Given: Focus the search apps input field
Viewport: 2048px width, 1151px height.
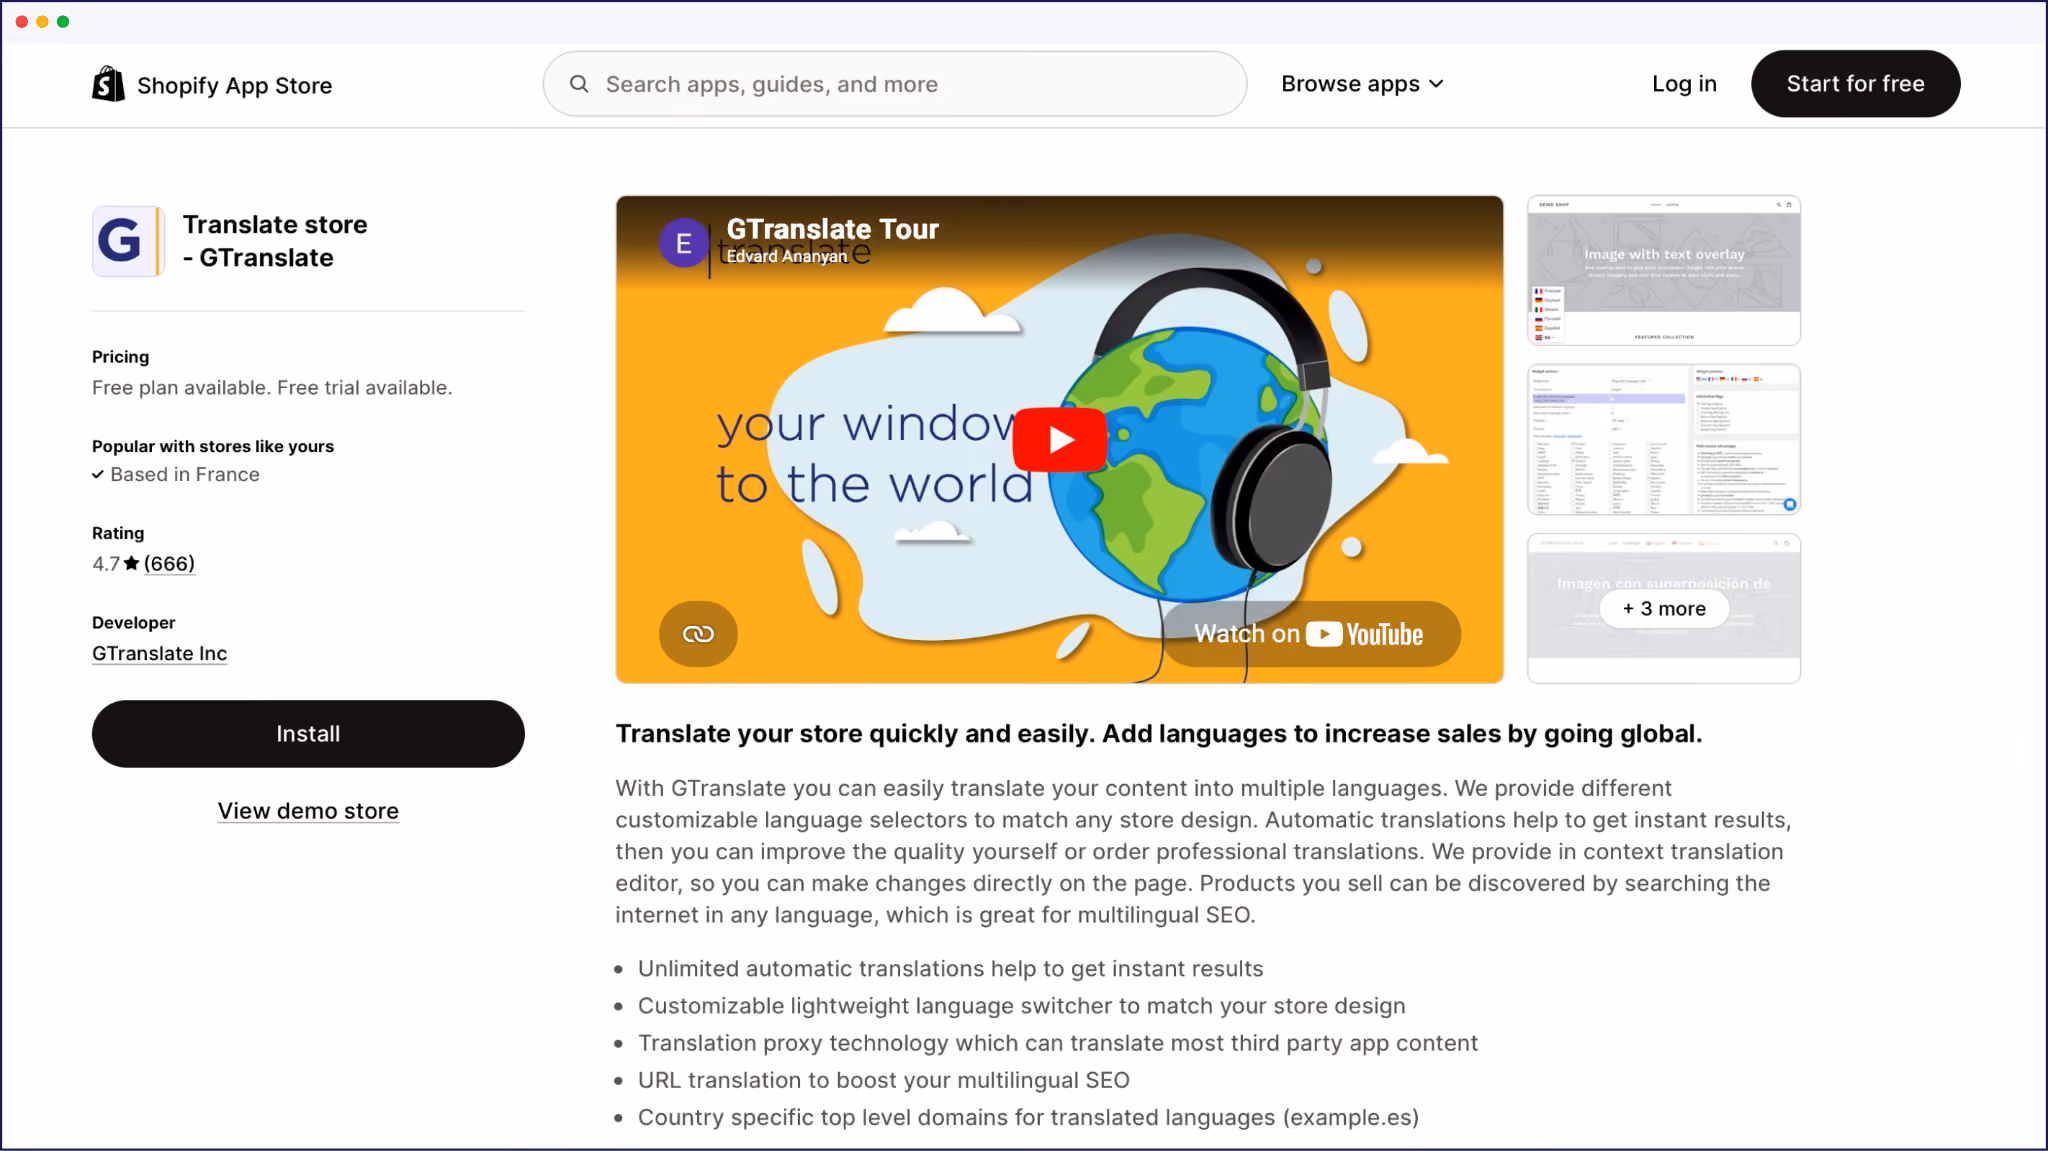Looking at the screenshot, I should pos(894,84).
